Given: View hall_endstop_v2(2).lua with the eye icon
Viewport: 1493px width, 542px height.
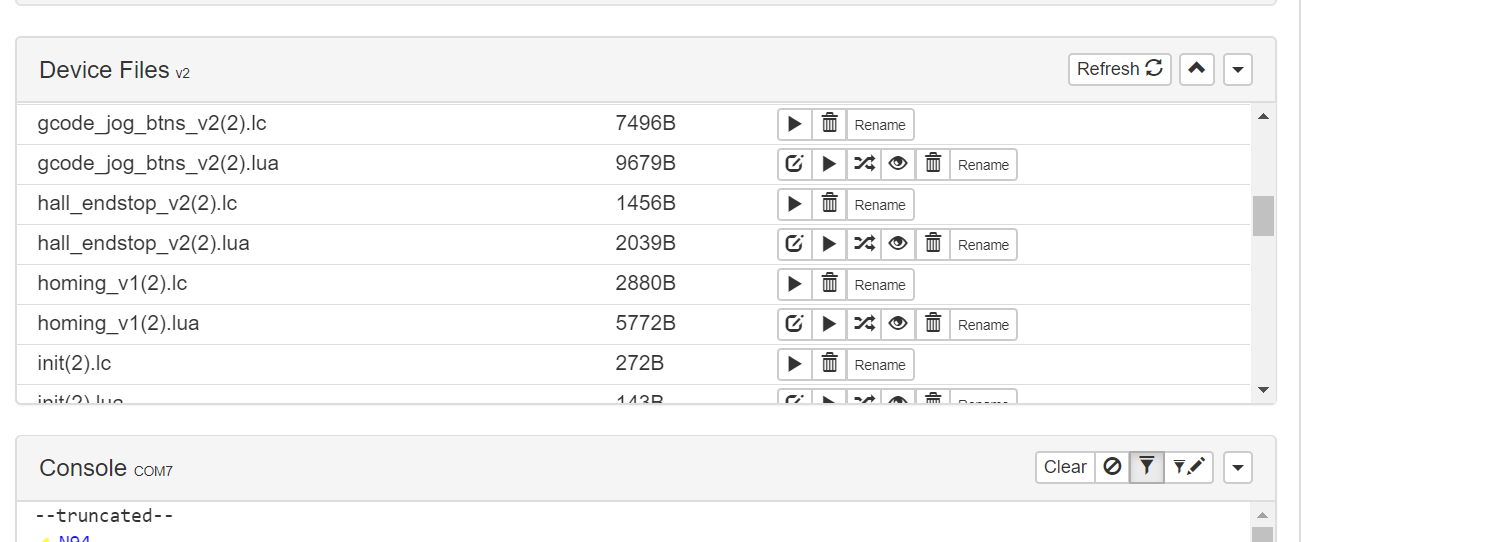Looking at the screenshot, I should [x=898, y=245].
